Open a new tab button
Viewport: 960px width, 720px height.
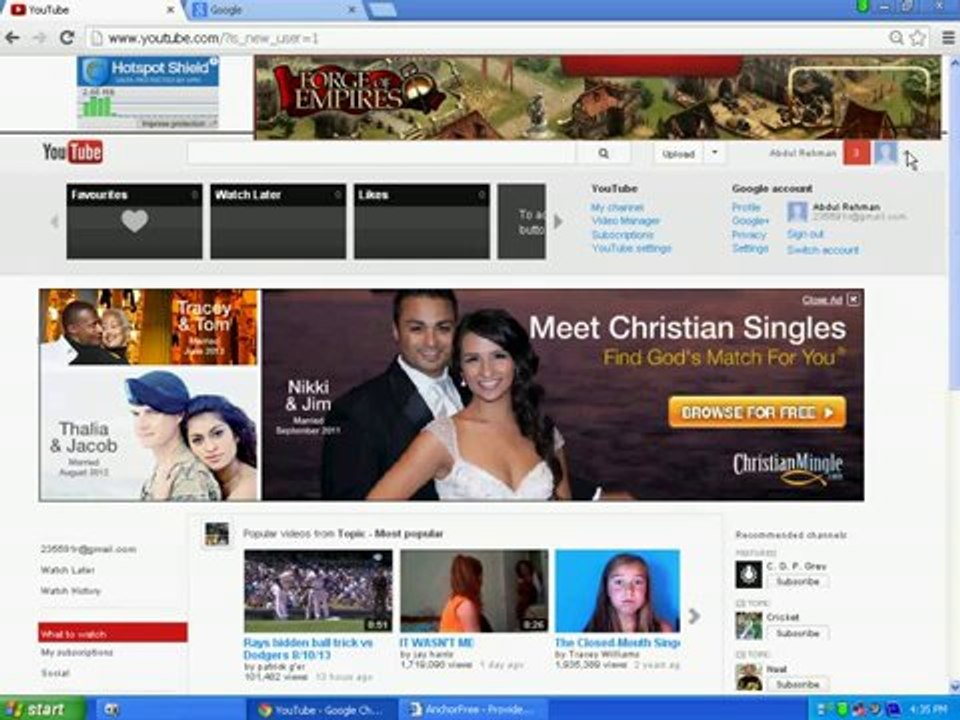382,10
